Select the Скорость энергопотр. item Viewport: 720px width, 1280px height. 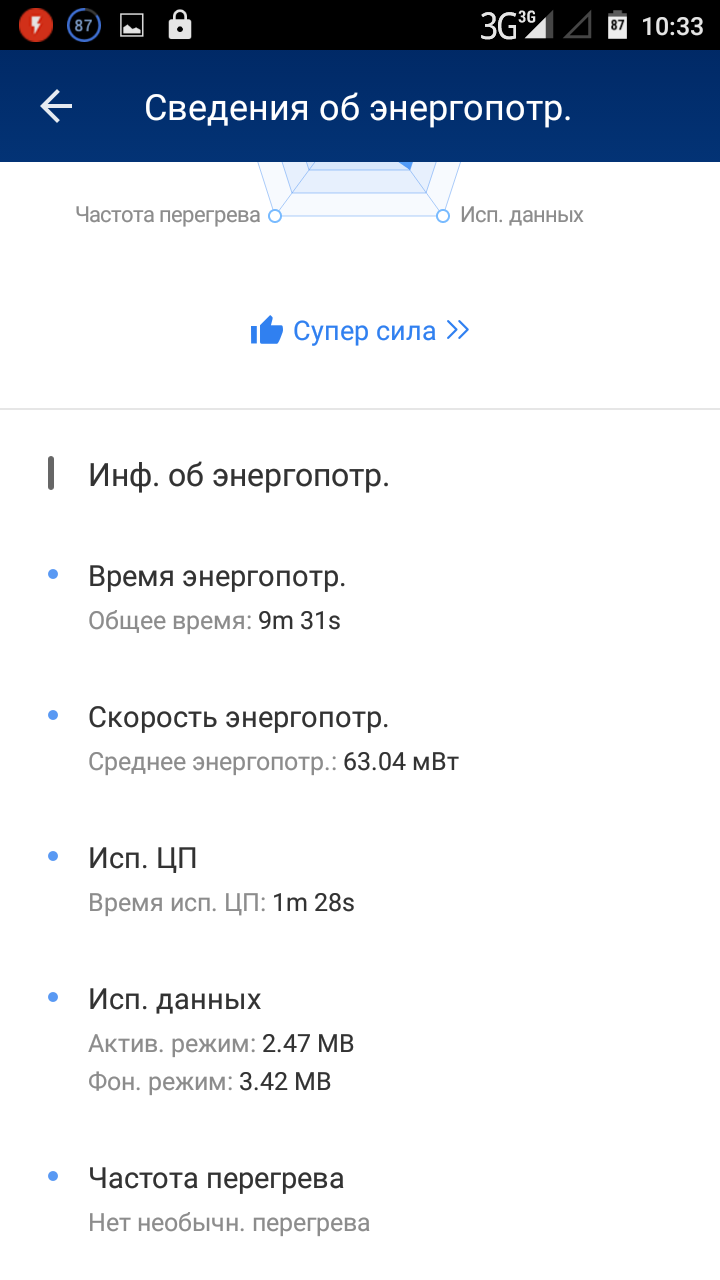click(x=238, y=718)
